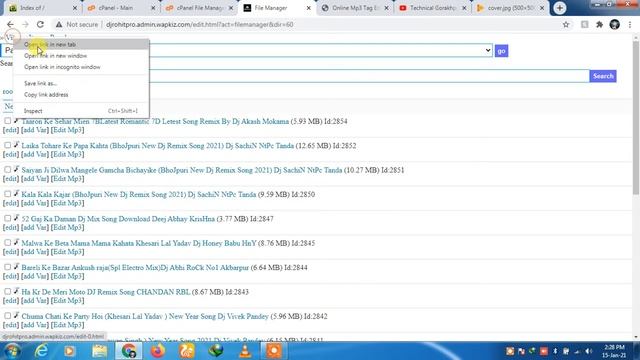Click edit under Laika Tohare Ke Papa
640x360 pixels.
(x=11, y=154)
